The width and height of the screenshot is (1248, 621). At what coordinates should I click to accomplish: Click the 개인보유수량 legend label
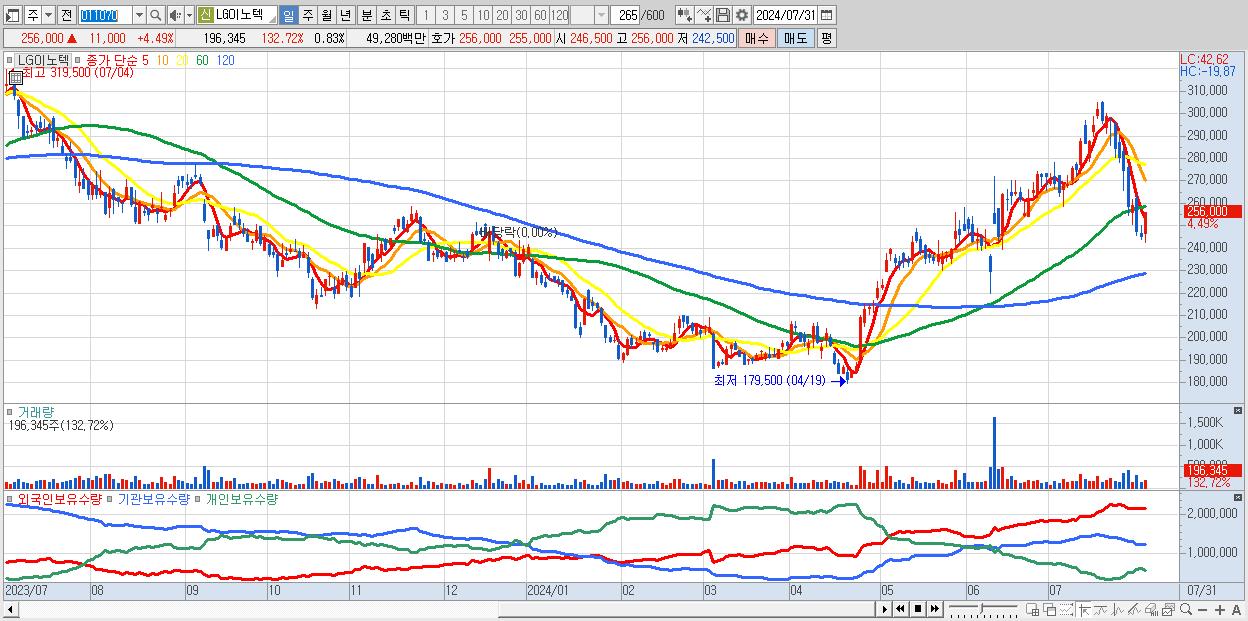pyautogui.click(x=241, y=498)
